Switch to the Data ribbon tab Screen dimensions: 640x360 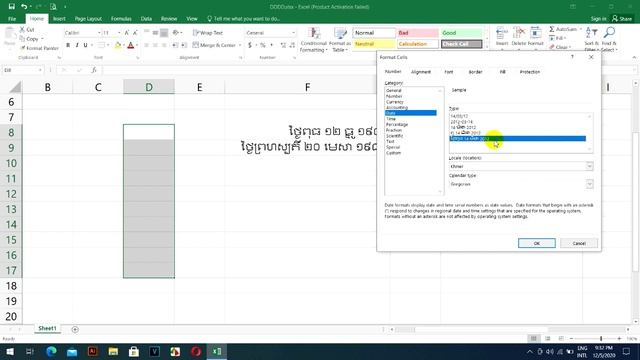coord(146,19)
